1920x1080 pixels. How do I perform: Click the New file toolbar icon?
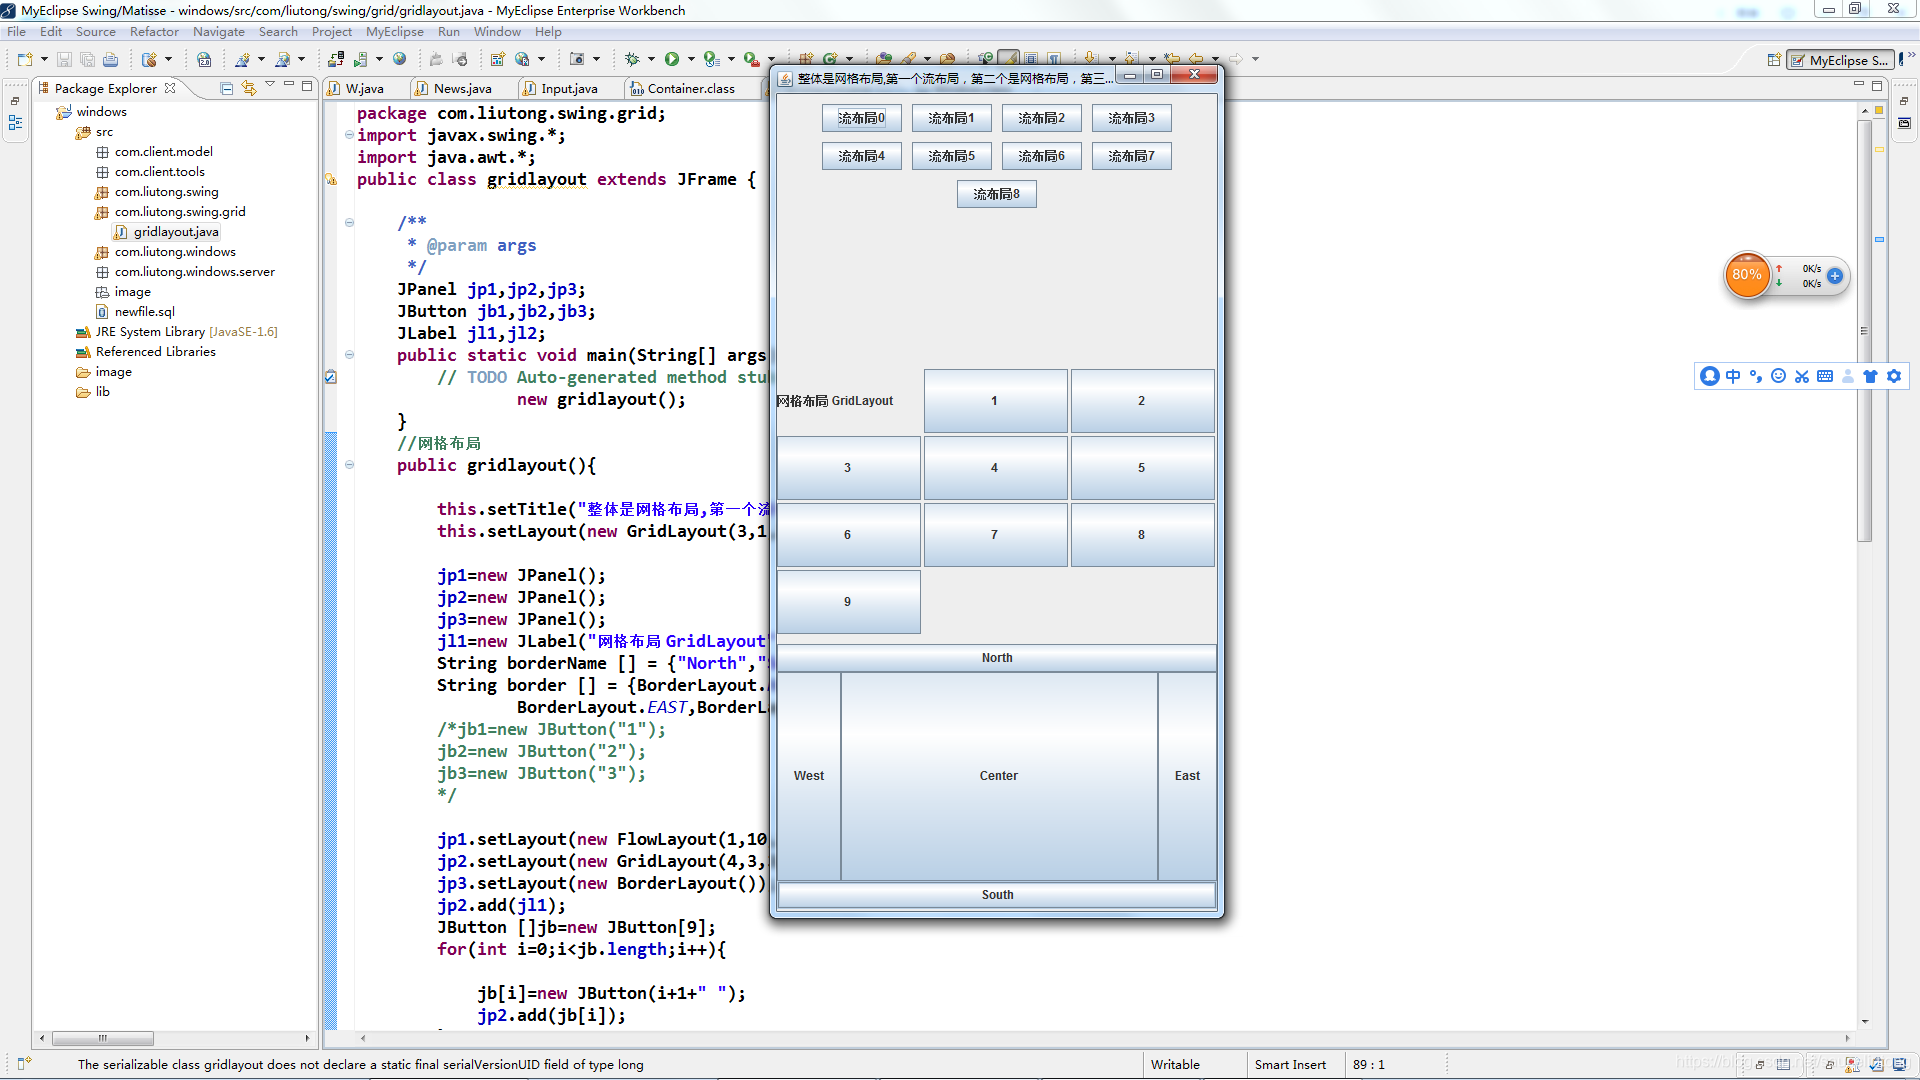(25, 59)
